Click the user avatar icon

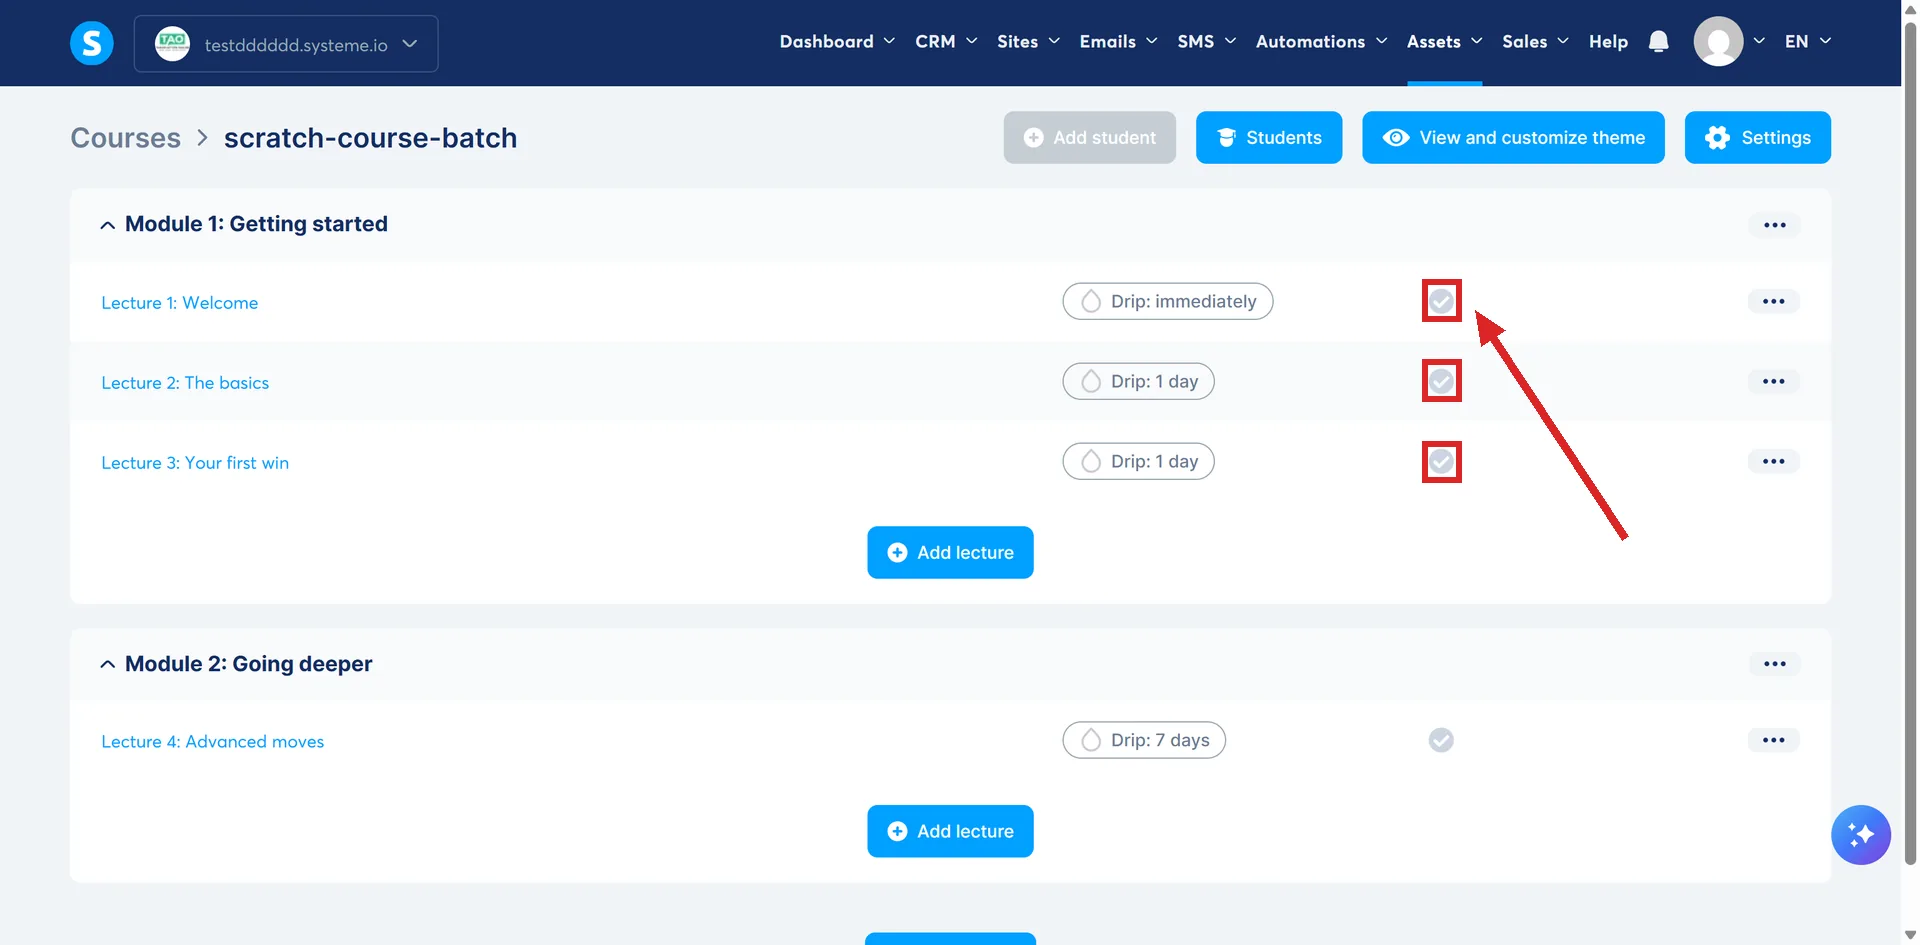pos(1718,41)
